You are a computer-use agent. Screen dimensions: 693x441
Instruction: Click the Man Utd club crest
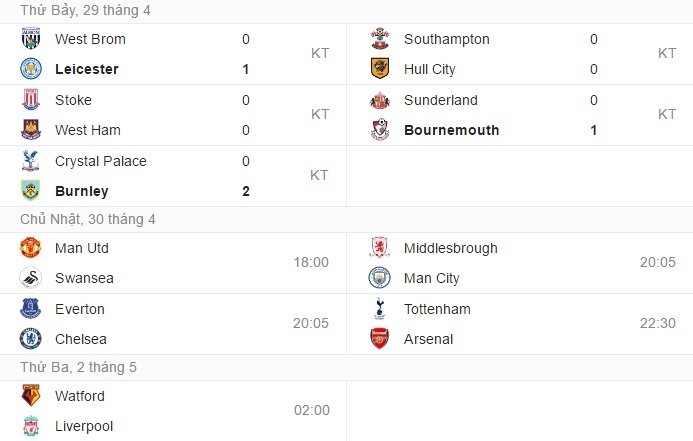click(31, 248)
